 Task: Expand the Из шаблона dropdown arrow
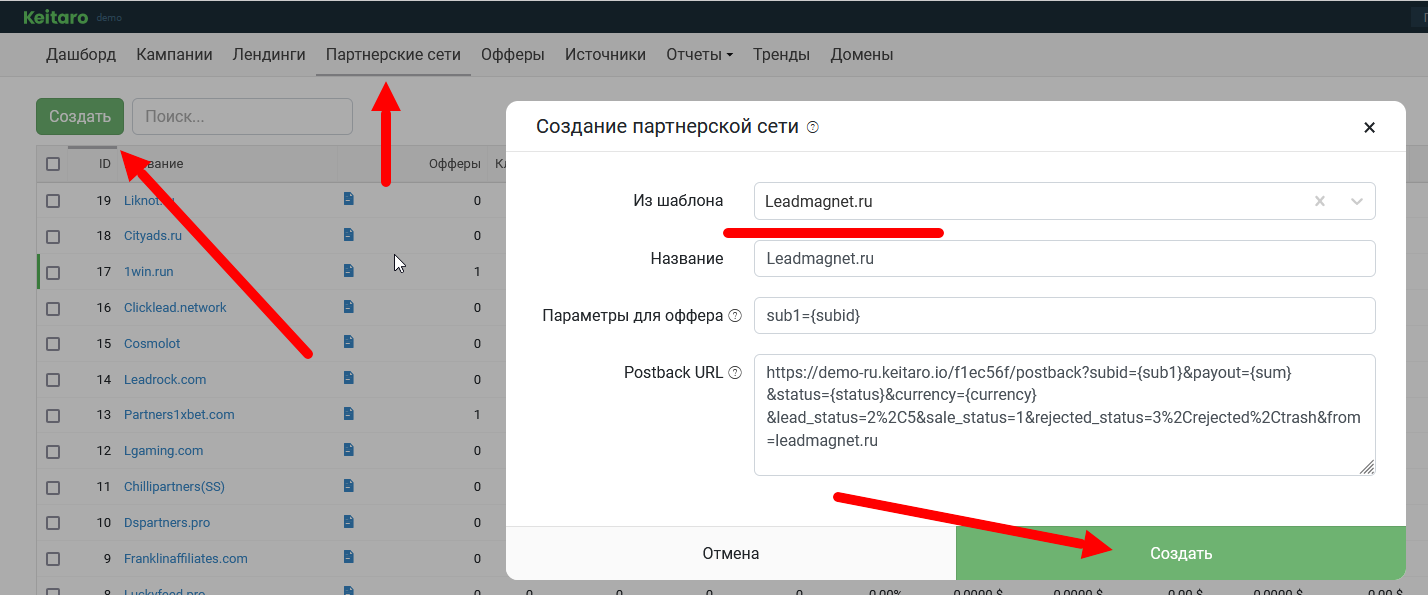click(x=1357, y=201)
